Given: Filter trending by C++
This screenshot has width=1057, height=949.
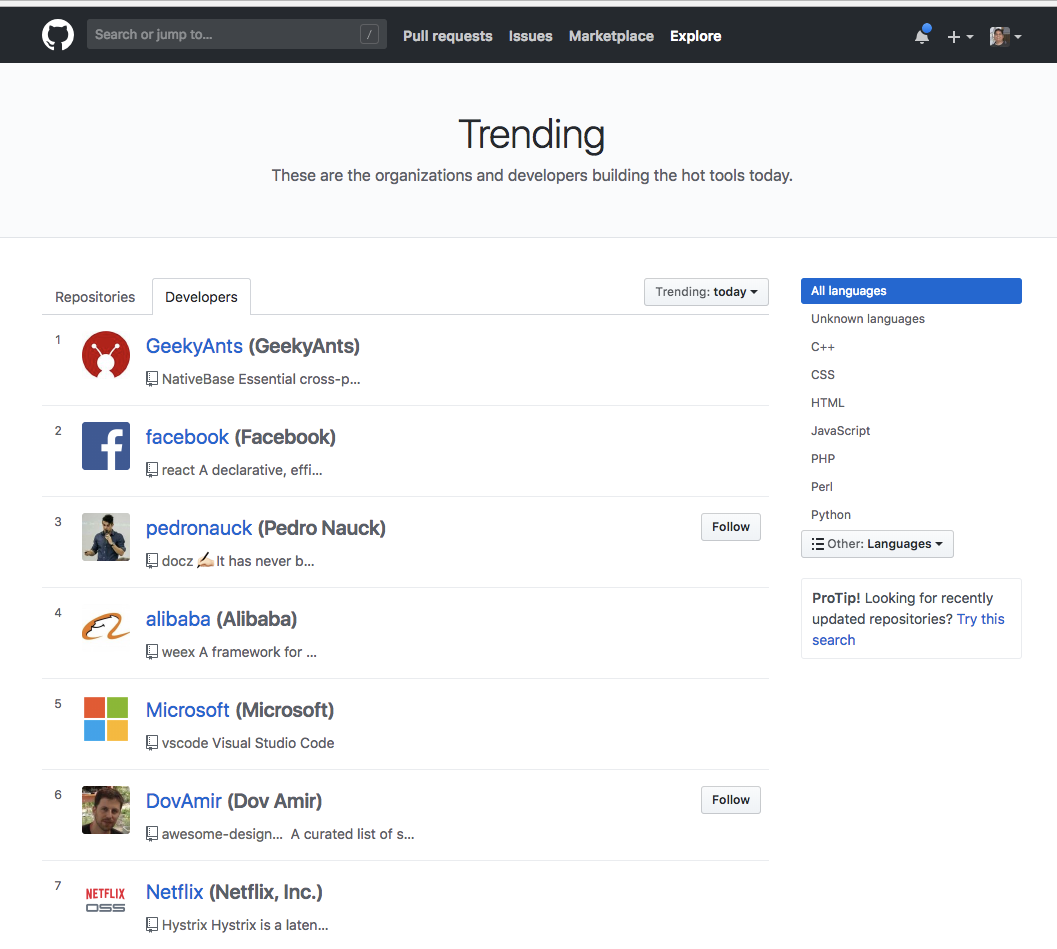Looking at the screenshot, I should point(822,347).
